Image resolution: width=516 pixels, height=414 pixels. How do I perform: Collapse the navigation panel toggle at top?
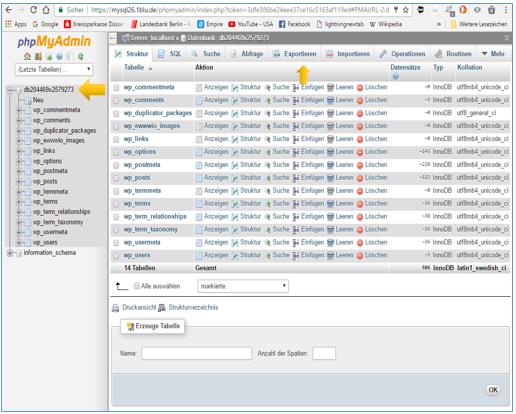[x=113, y=39]
